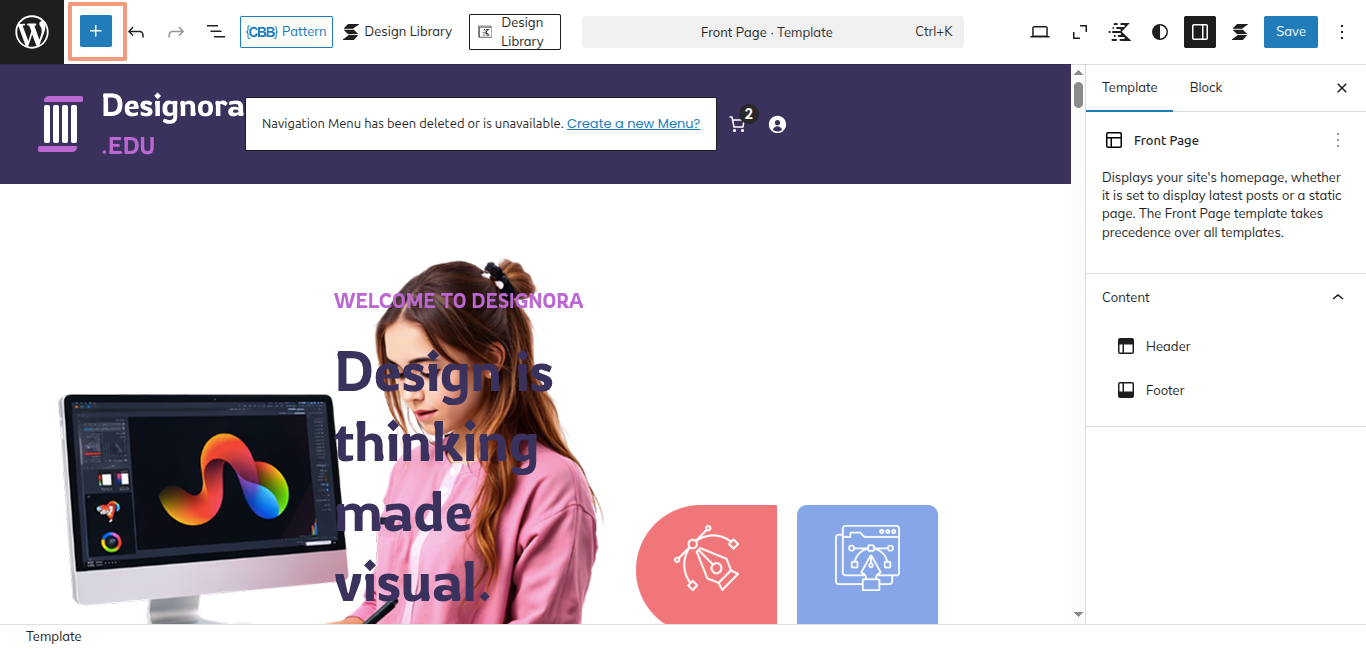Click the WordPress logo icon

point(32,32)
